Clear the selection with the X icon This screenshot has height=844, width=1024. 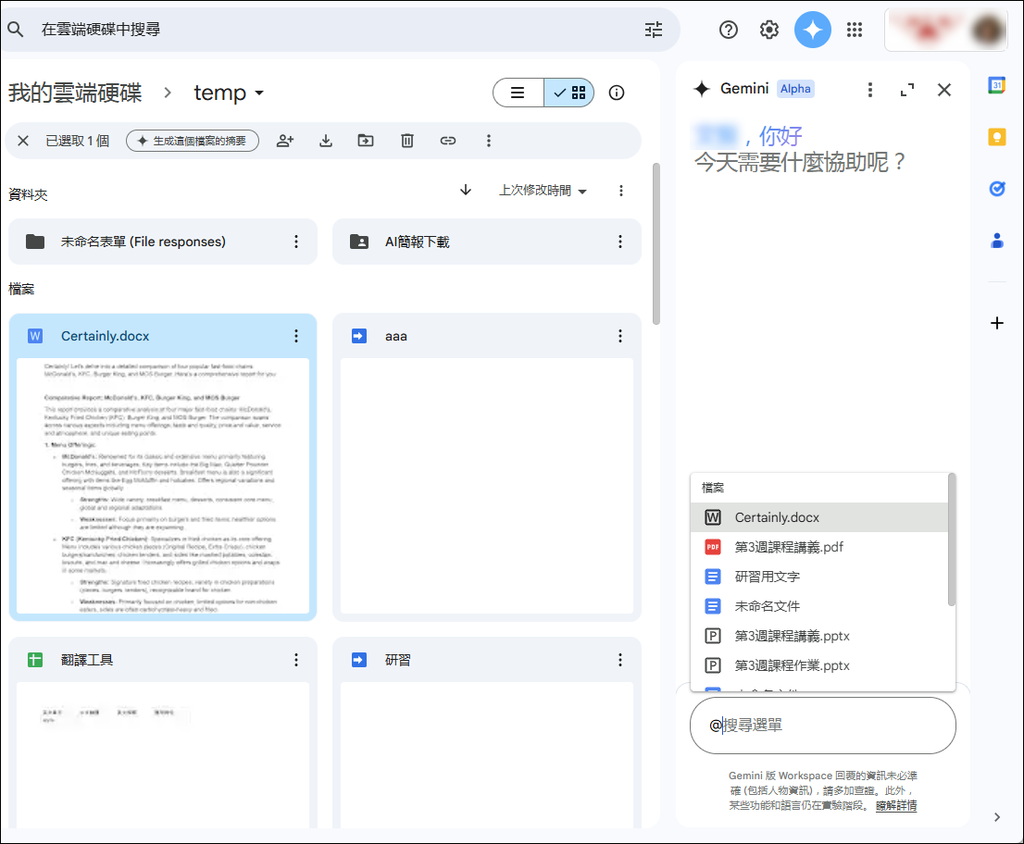23,140
